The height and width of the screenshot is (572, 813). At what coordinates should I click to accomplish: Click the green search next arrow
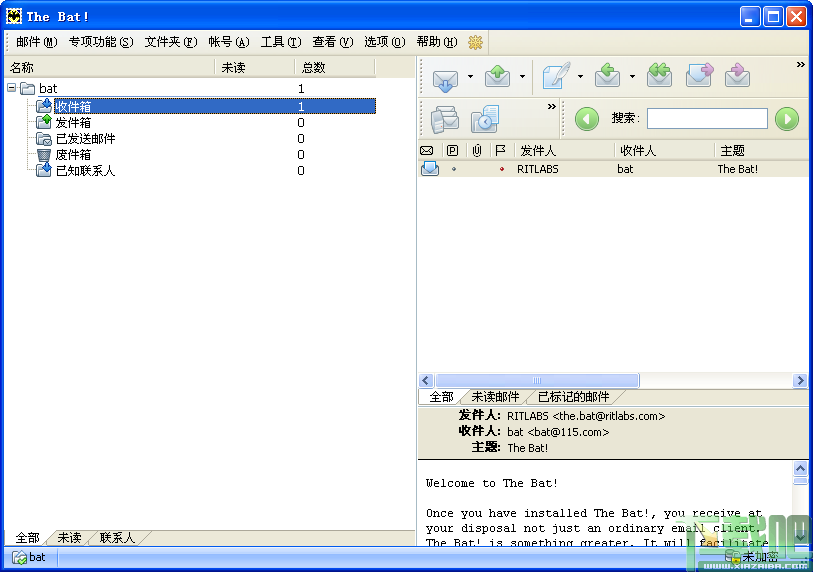787,119
